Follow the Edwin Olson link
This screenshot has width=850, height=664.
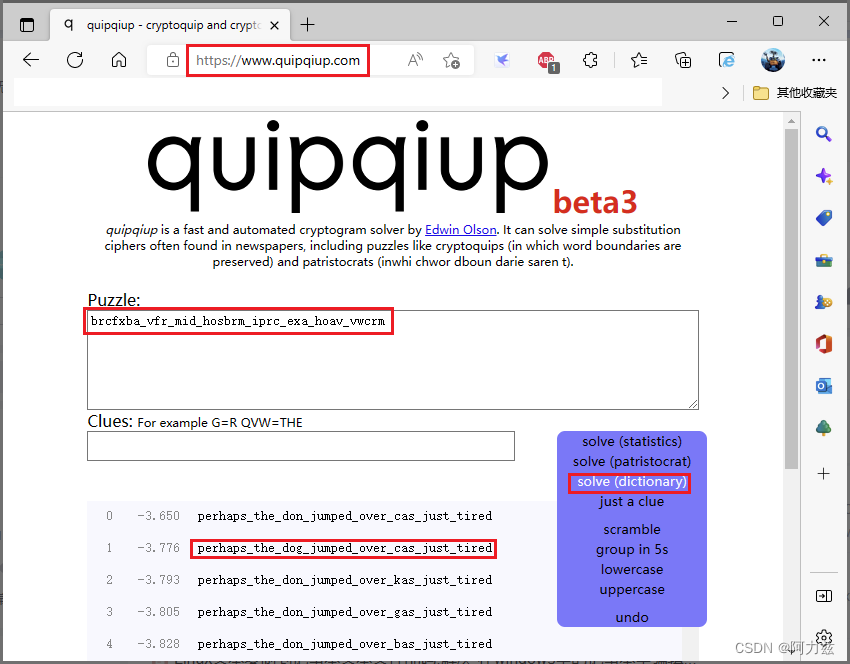[x=460, y=230]
